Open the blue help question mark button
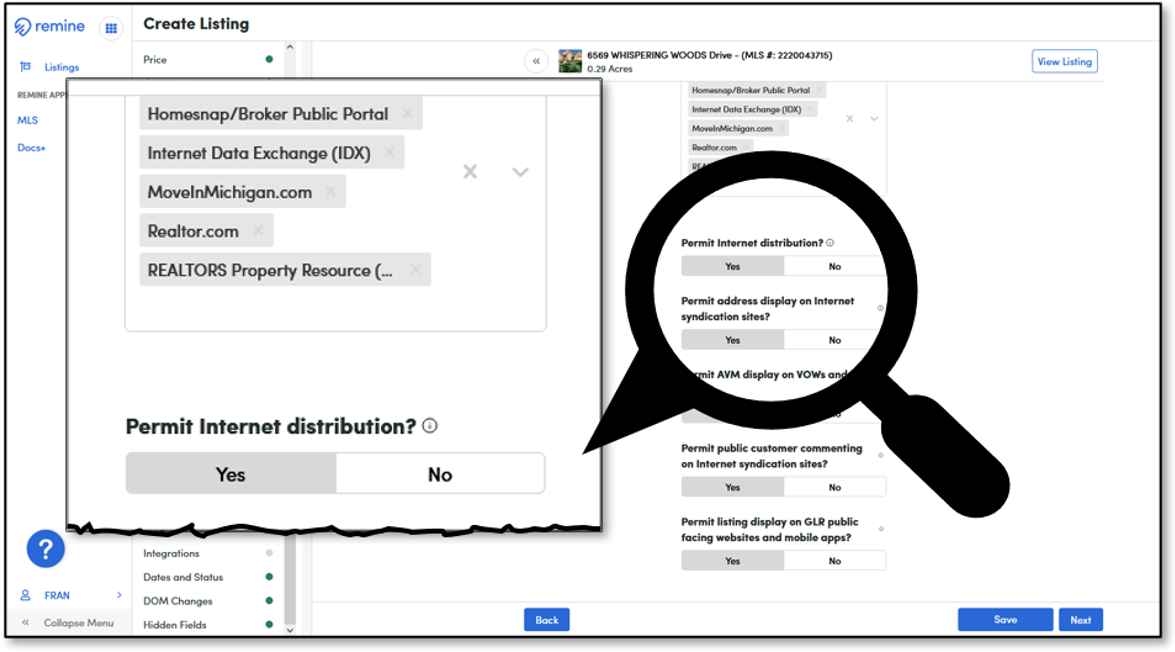The image size is (1175, 652). pos(46,549)
